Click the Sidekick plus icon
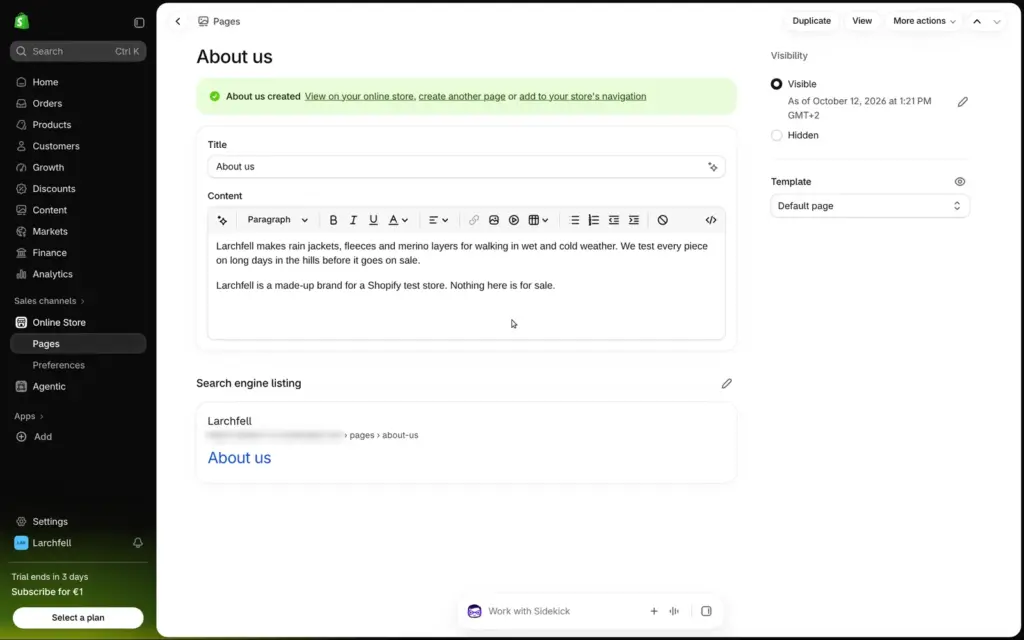 point(654,611)
